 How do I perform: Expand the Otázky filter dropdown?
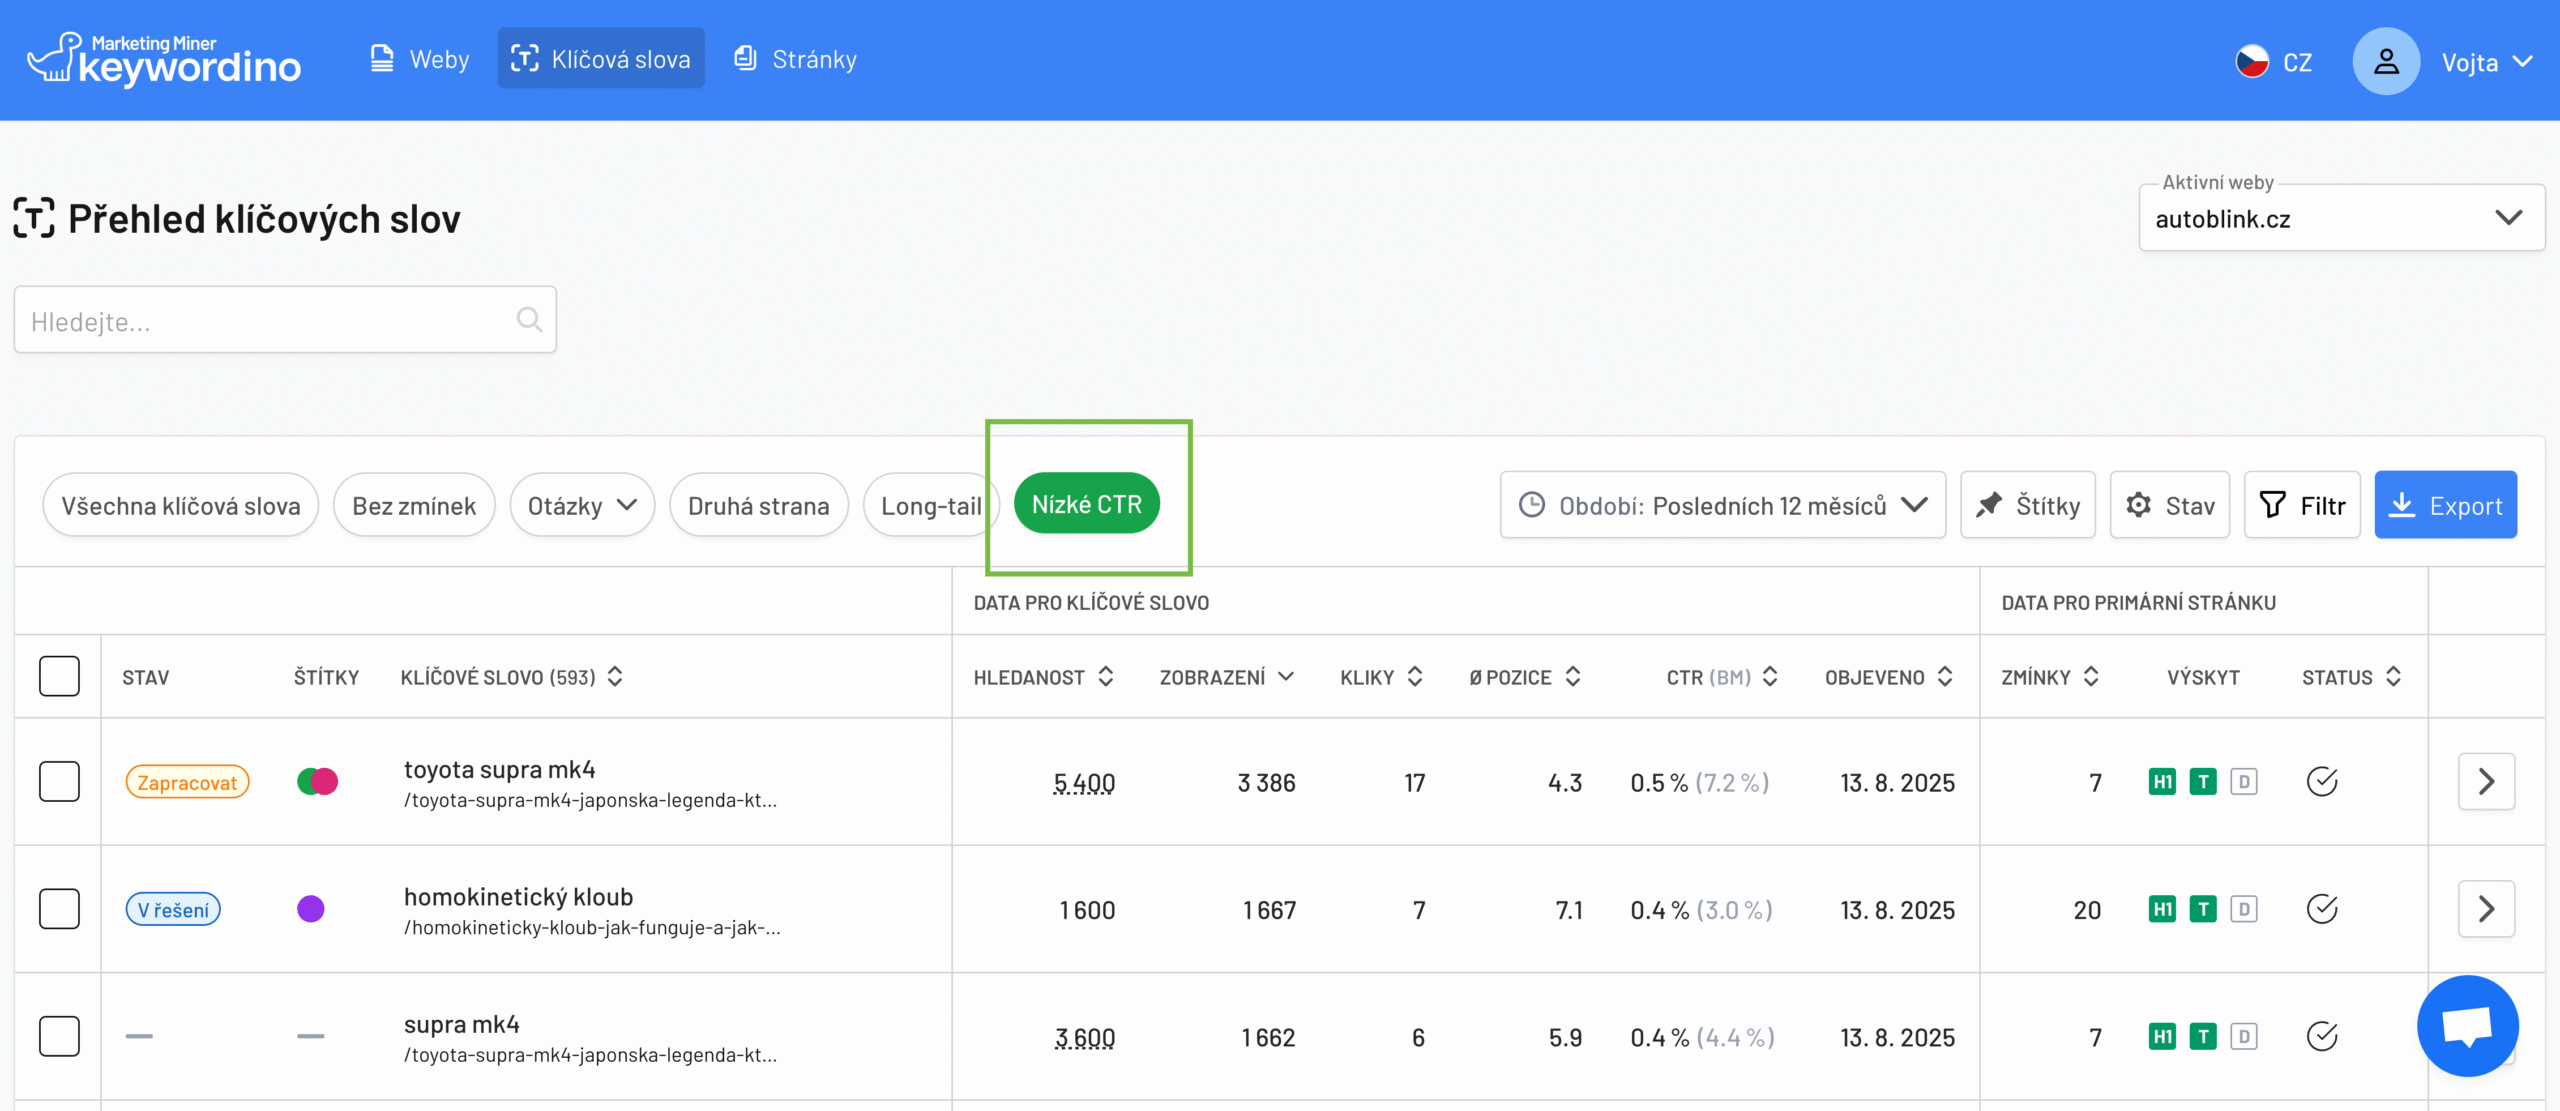pos(582,506)
